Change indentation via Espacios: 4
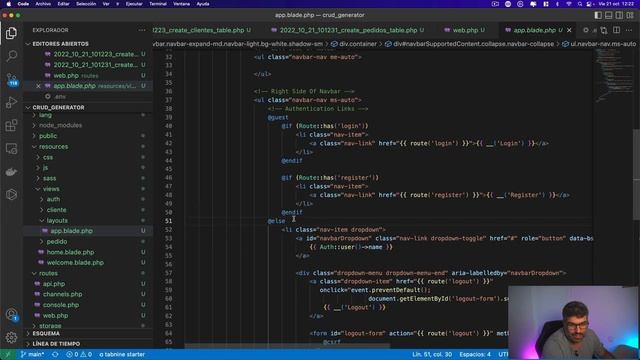 point(475,354)
